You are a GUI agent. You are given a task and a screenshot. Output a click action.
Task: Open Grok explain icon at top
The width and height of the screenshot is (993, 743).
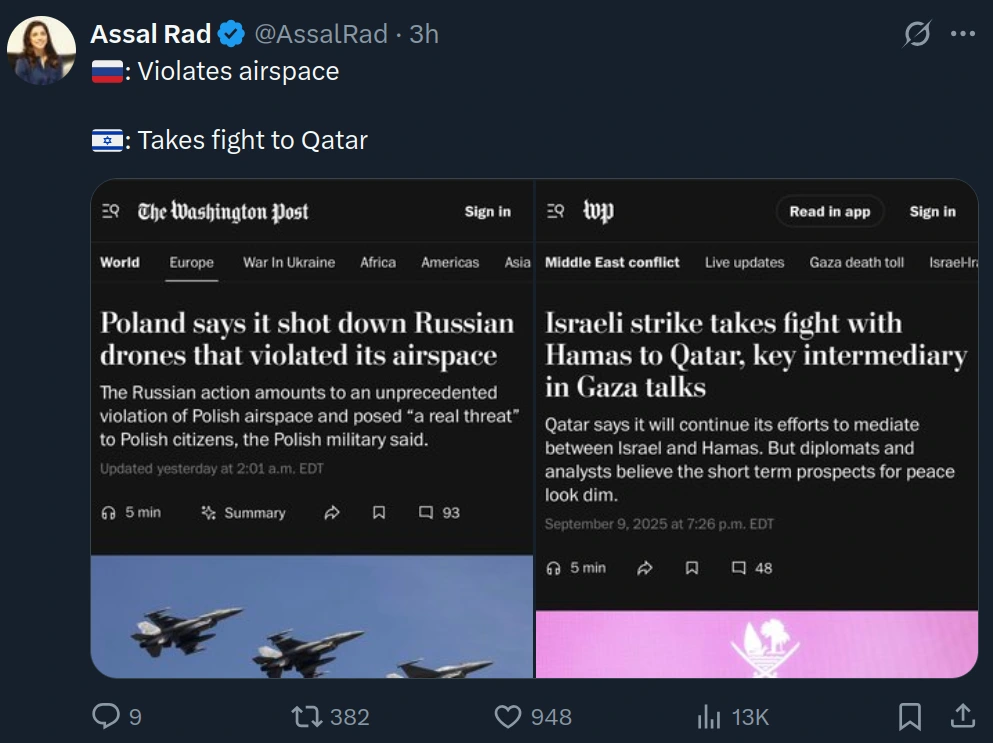coord(916,34)
